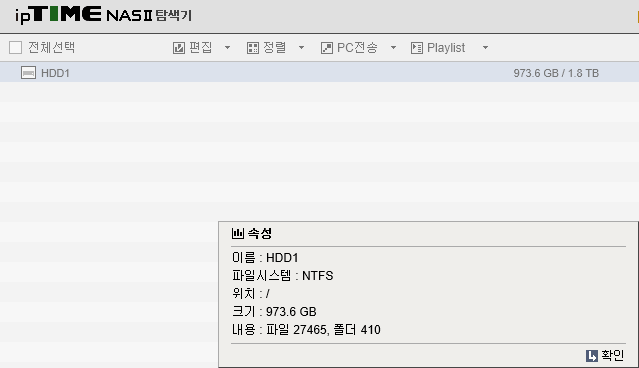639x368 pixels.
Task: Click the 이름 : HDD1 property line
Action: pyautogui.click(x=265, y=258)
